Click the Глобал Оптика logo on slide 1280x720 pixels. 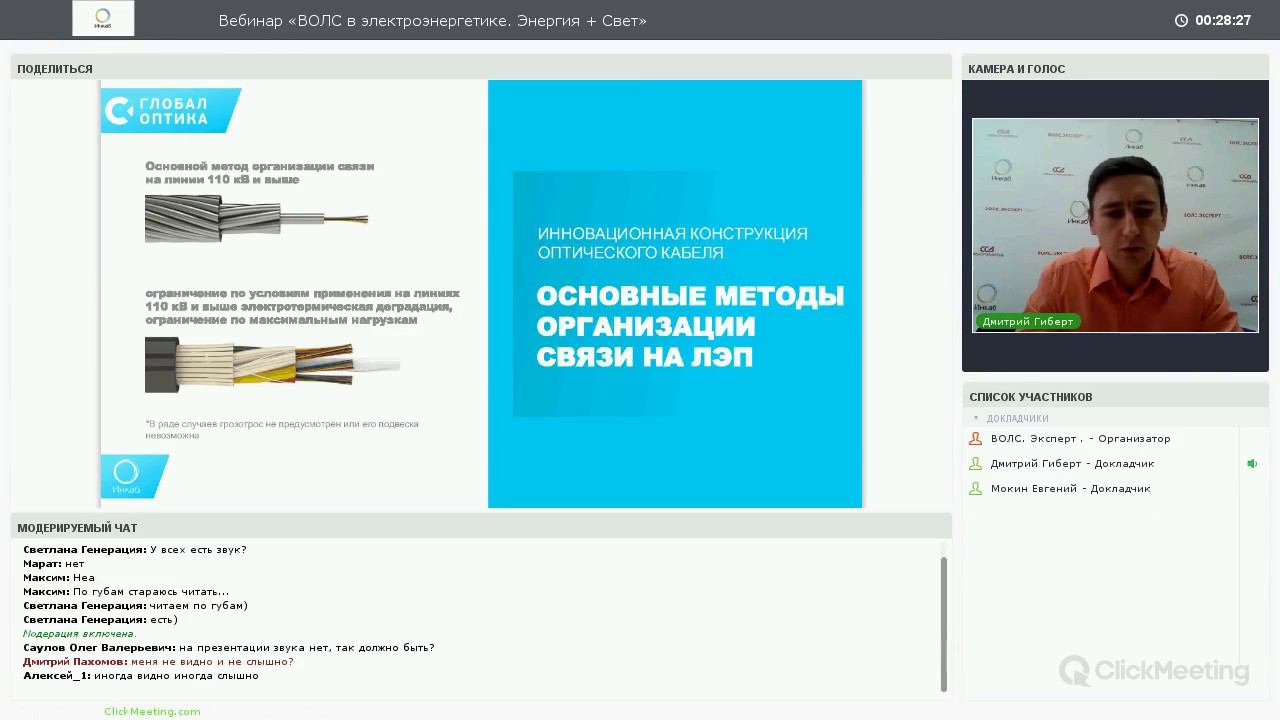coord(171,110)
